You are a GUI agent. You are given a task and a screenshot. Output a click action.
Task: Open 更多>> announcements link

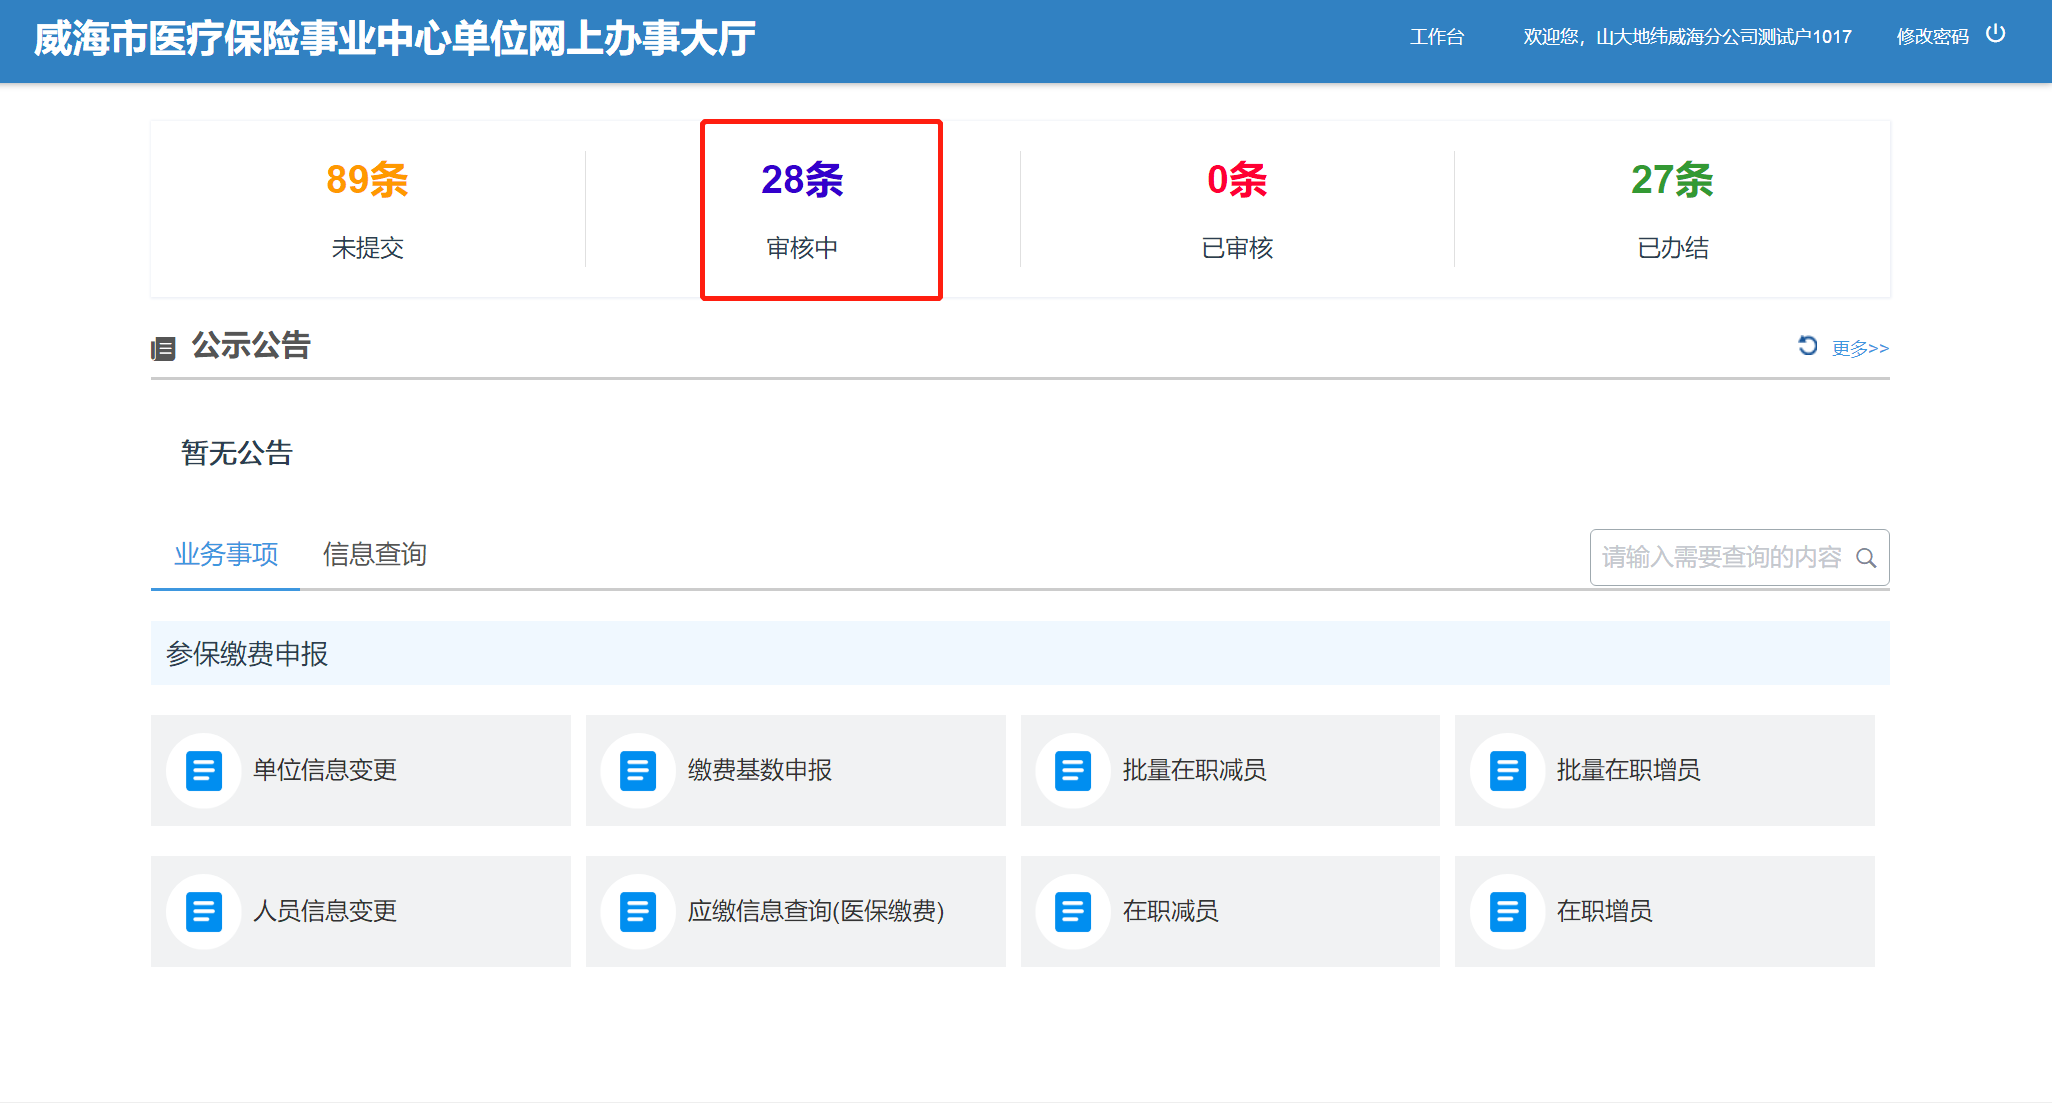(1860, 348)
